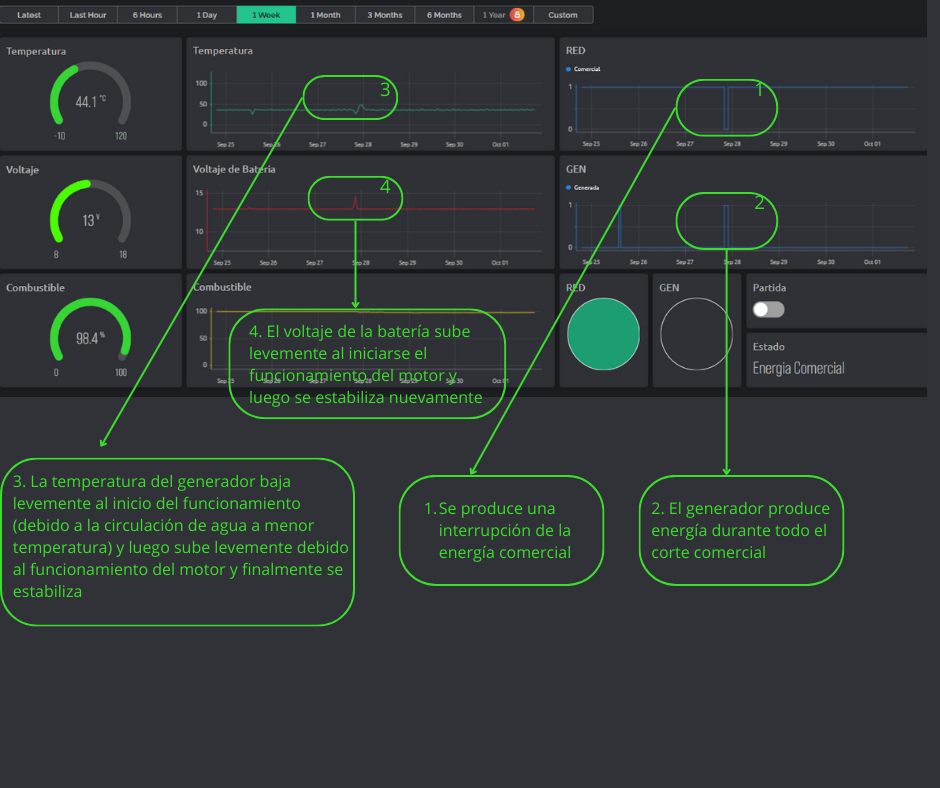This screenshot has width=940, height=788.
Task: Select the 1 Week tab
Action: 266,15
